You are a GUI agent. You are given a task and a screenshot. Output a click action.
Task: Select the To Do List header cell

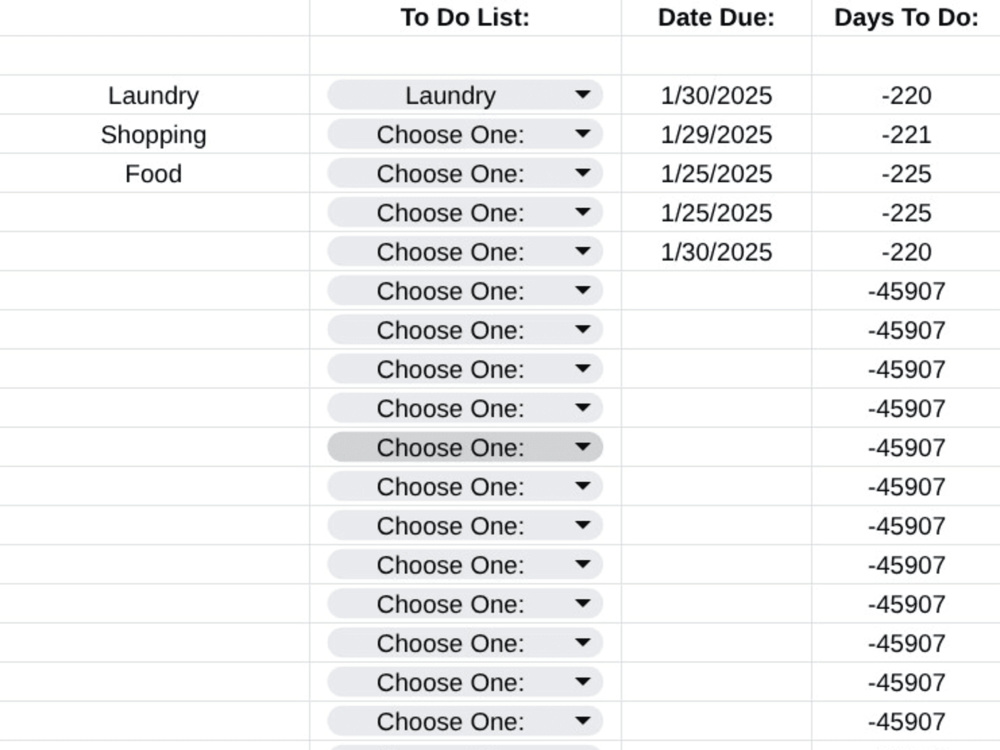tap(466, 18)
